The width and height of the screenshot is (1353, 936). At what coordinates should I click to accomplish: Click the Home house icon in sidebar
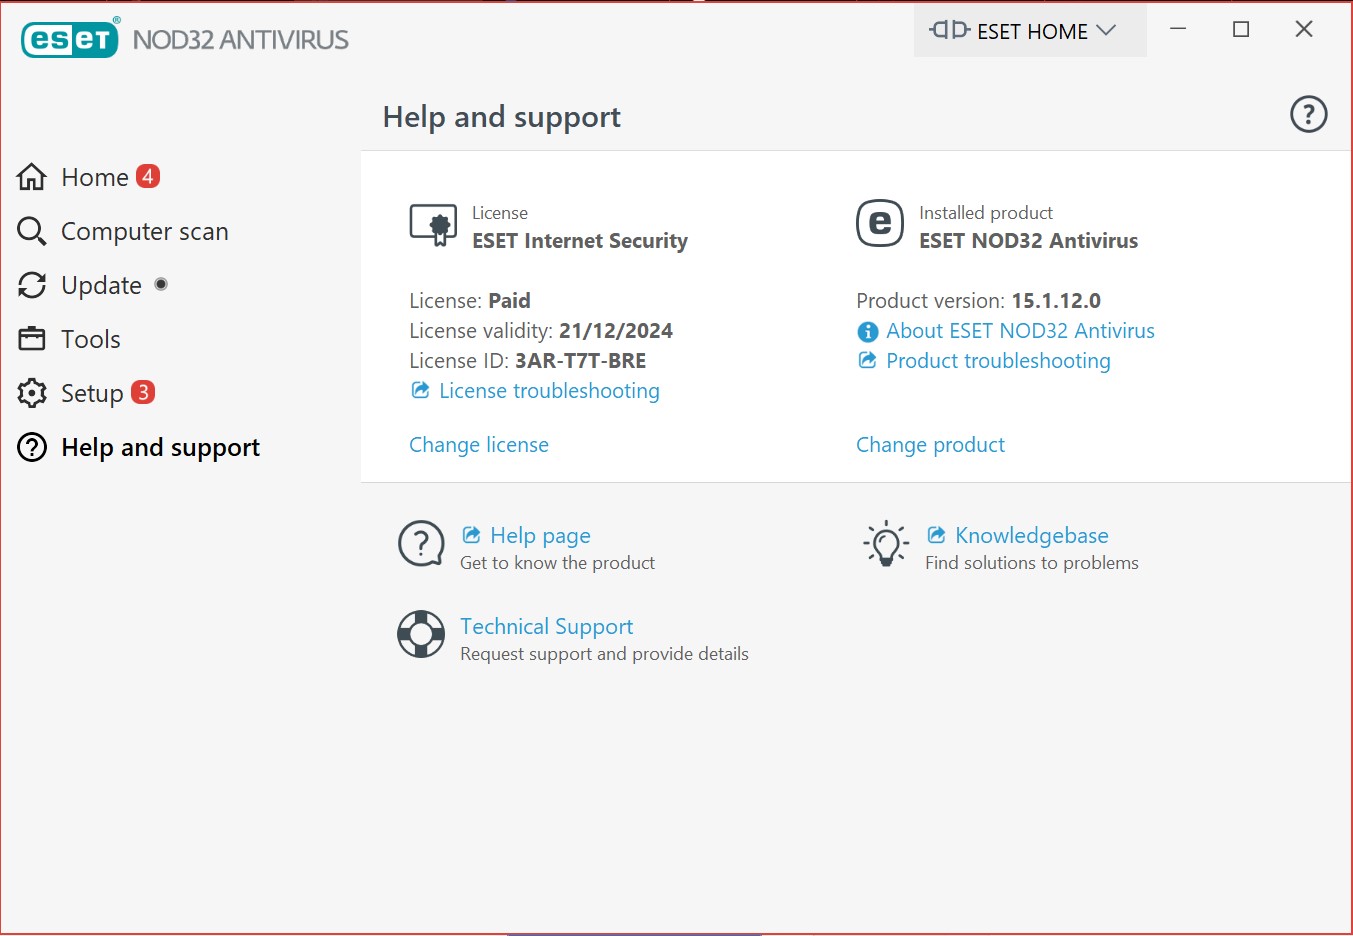32,177
